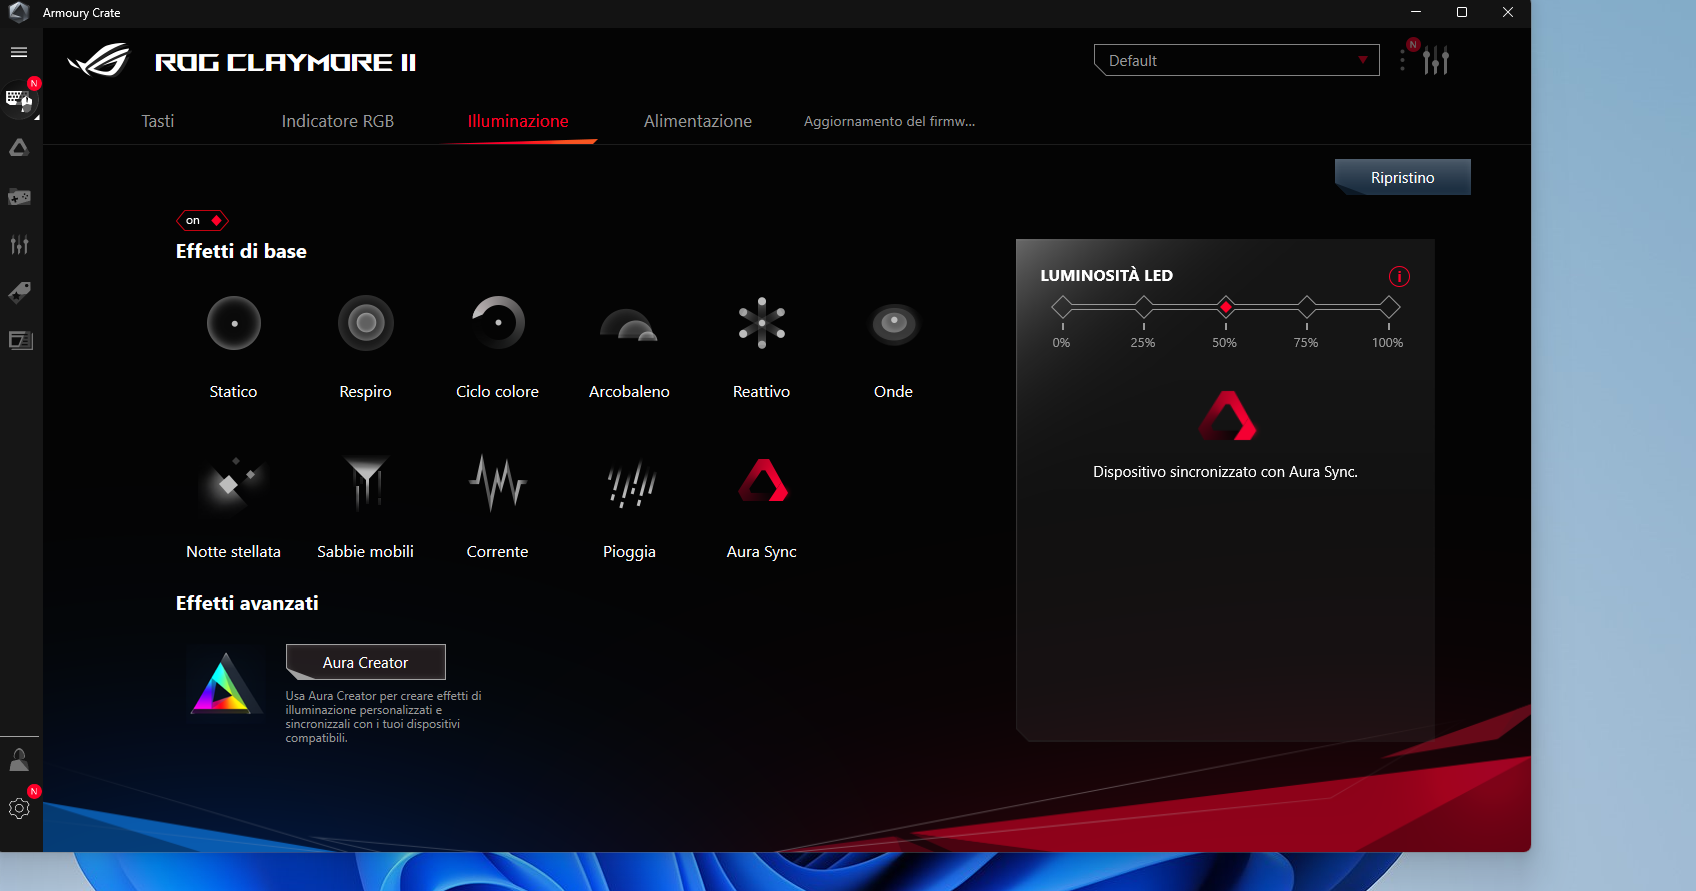Screen dimensions: 1696x891
Task: Open the settings gear in sidebar
Action: [19, 808]
